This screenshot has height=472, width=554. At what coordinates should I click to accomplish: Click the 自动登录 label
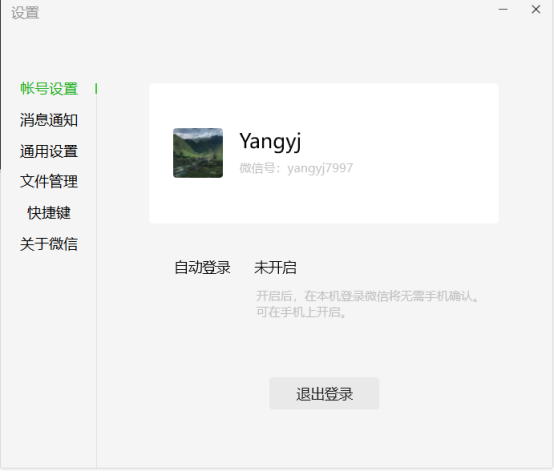click(x=202, y=267)
